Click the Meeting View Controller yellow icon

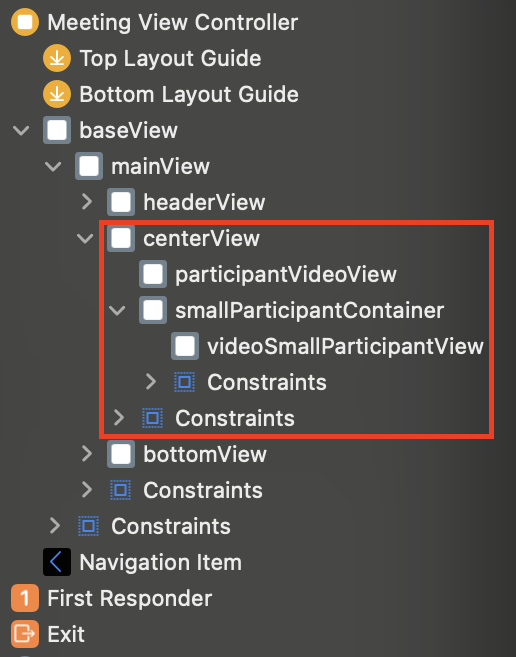tap(25, 22)
